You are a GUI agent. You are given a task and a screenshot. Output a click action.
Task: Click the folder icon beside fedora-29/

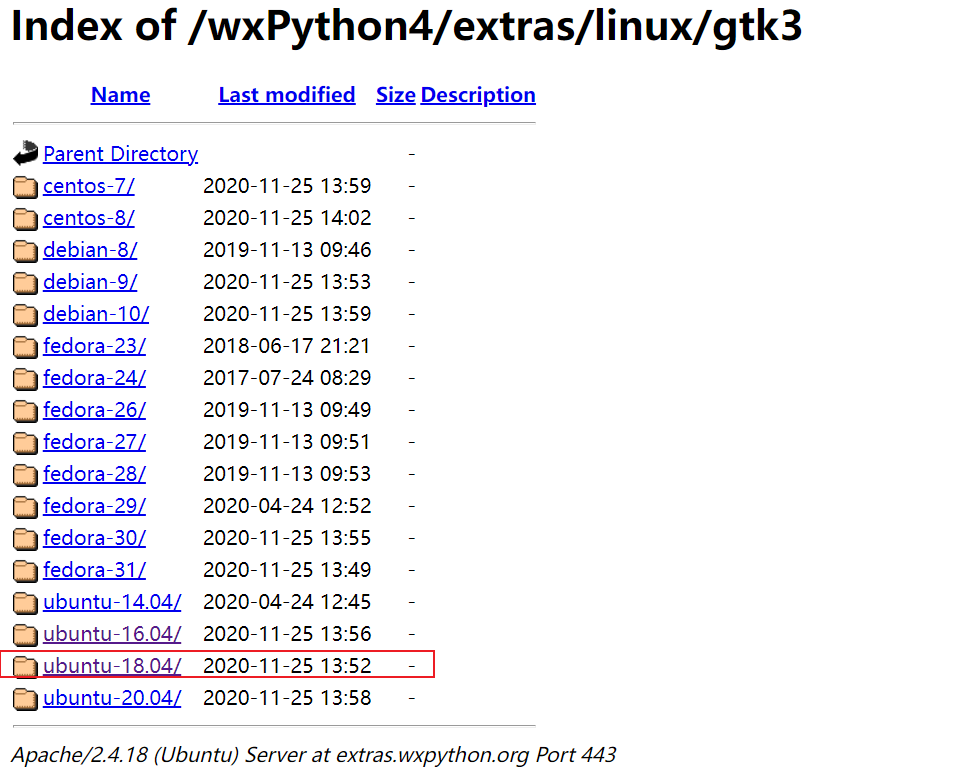(26, 507)
